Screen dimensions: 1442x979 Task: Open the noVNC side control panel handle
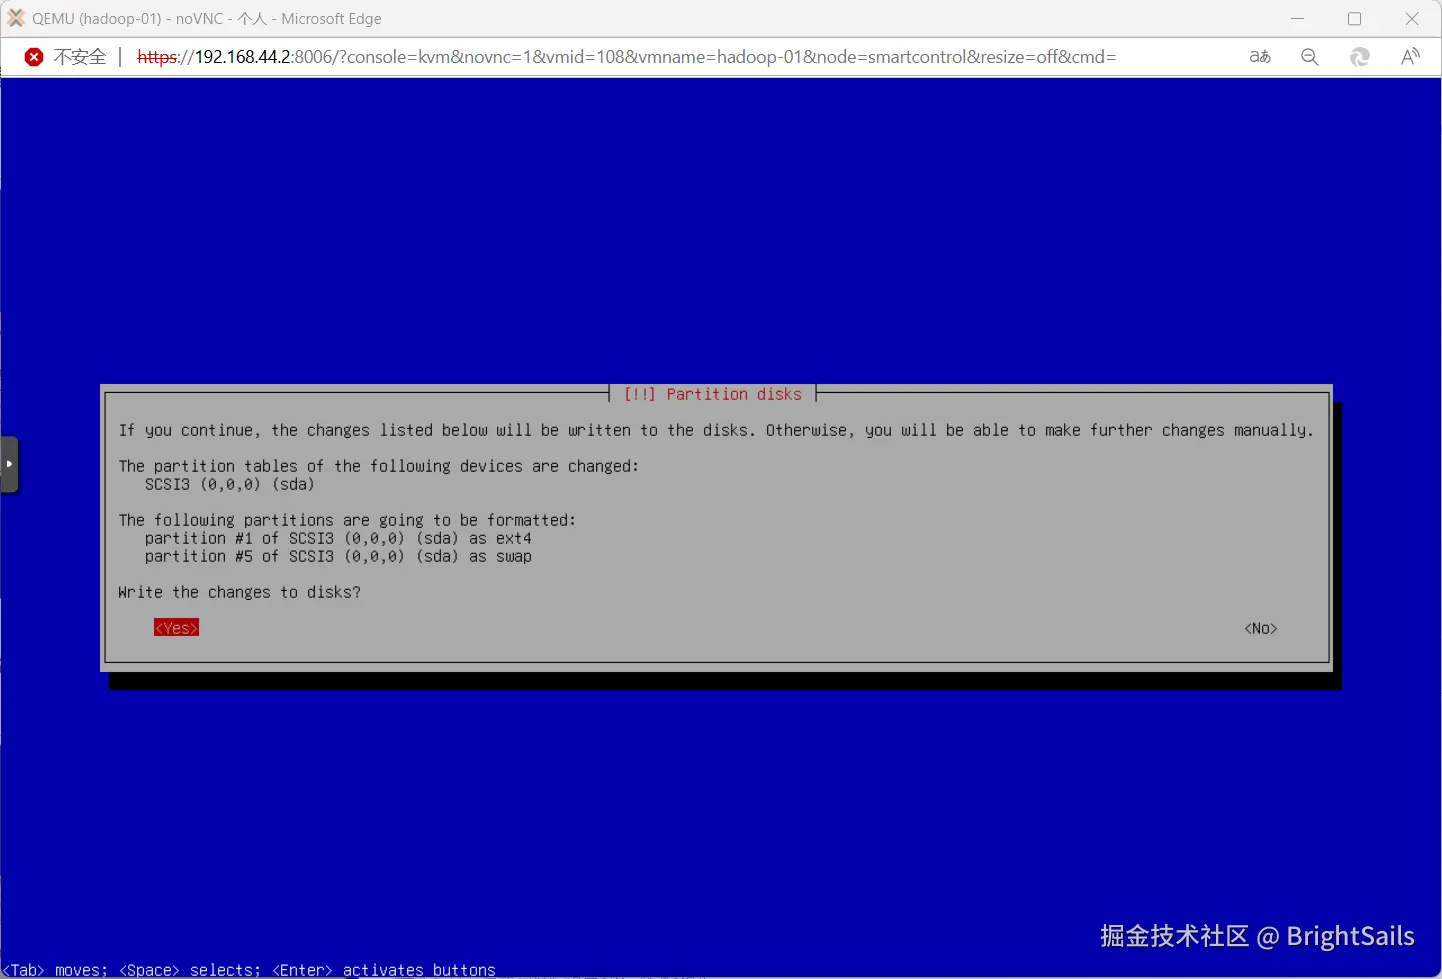pos(9,464)
